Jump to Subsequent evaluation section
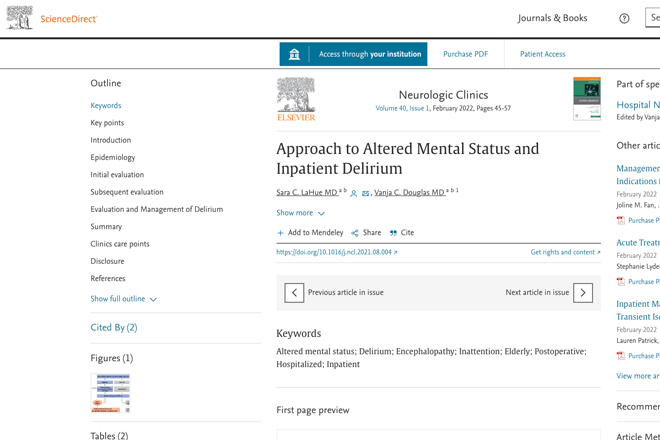This screenshot has width=660, height=440. (127, 192)
